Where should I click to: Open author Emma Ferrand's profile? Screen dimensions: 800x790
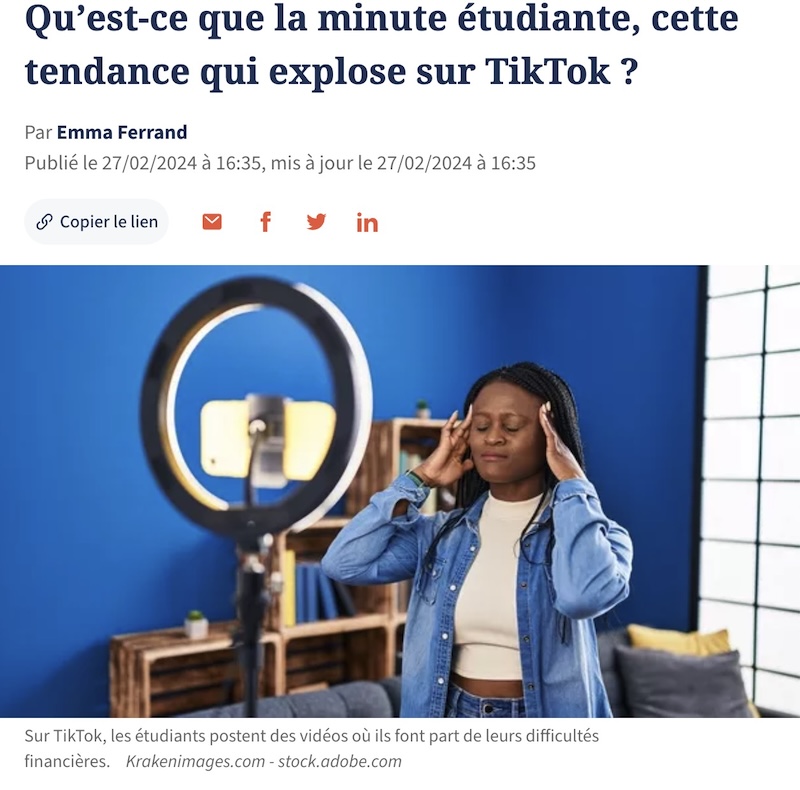(x=122, y=132)
